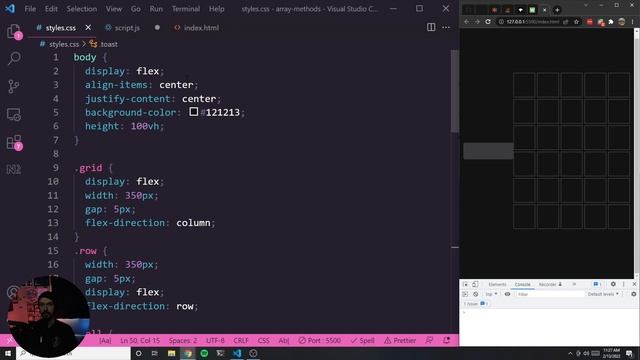The height and width of the screenshot is (360, 640).
Task: Open the Help menu
Action: coord(217,9)
